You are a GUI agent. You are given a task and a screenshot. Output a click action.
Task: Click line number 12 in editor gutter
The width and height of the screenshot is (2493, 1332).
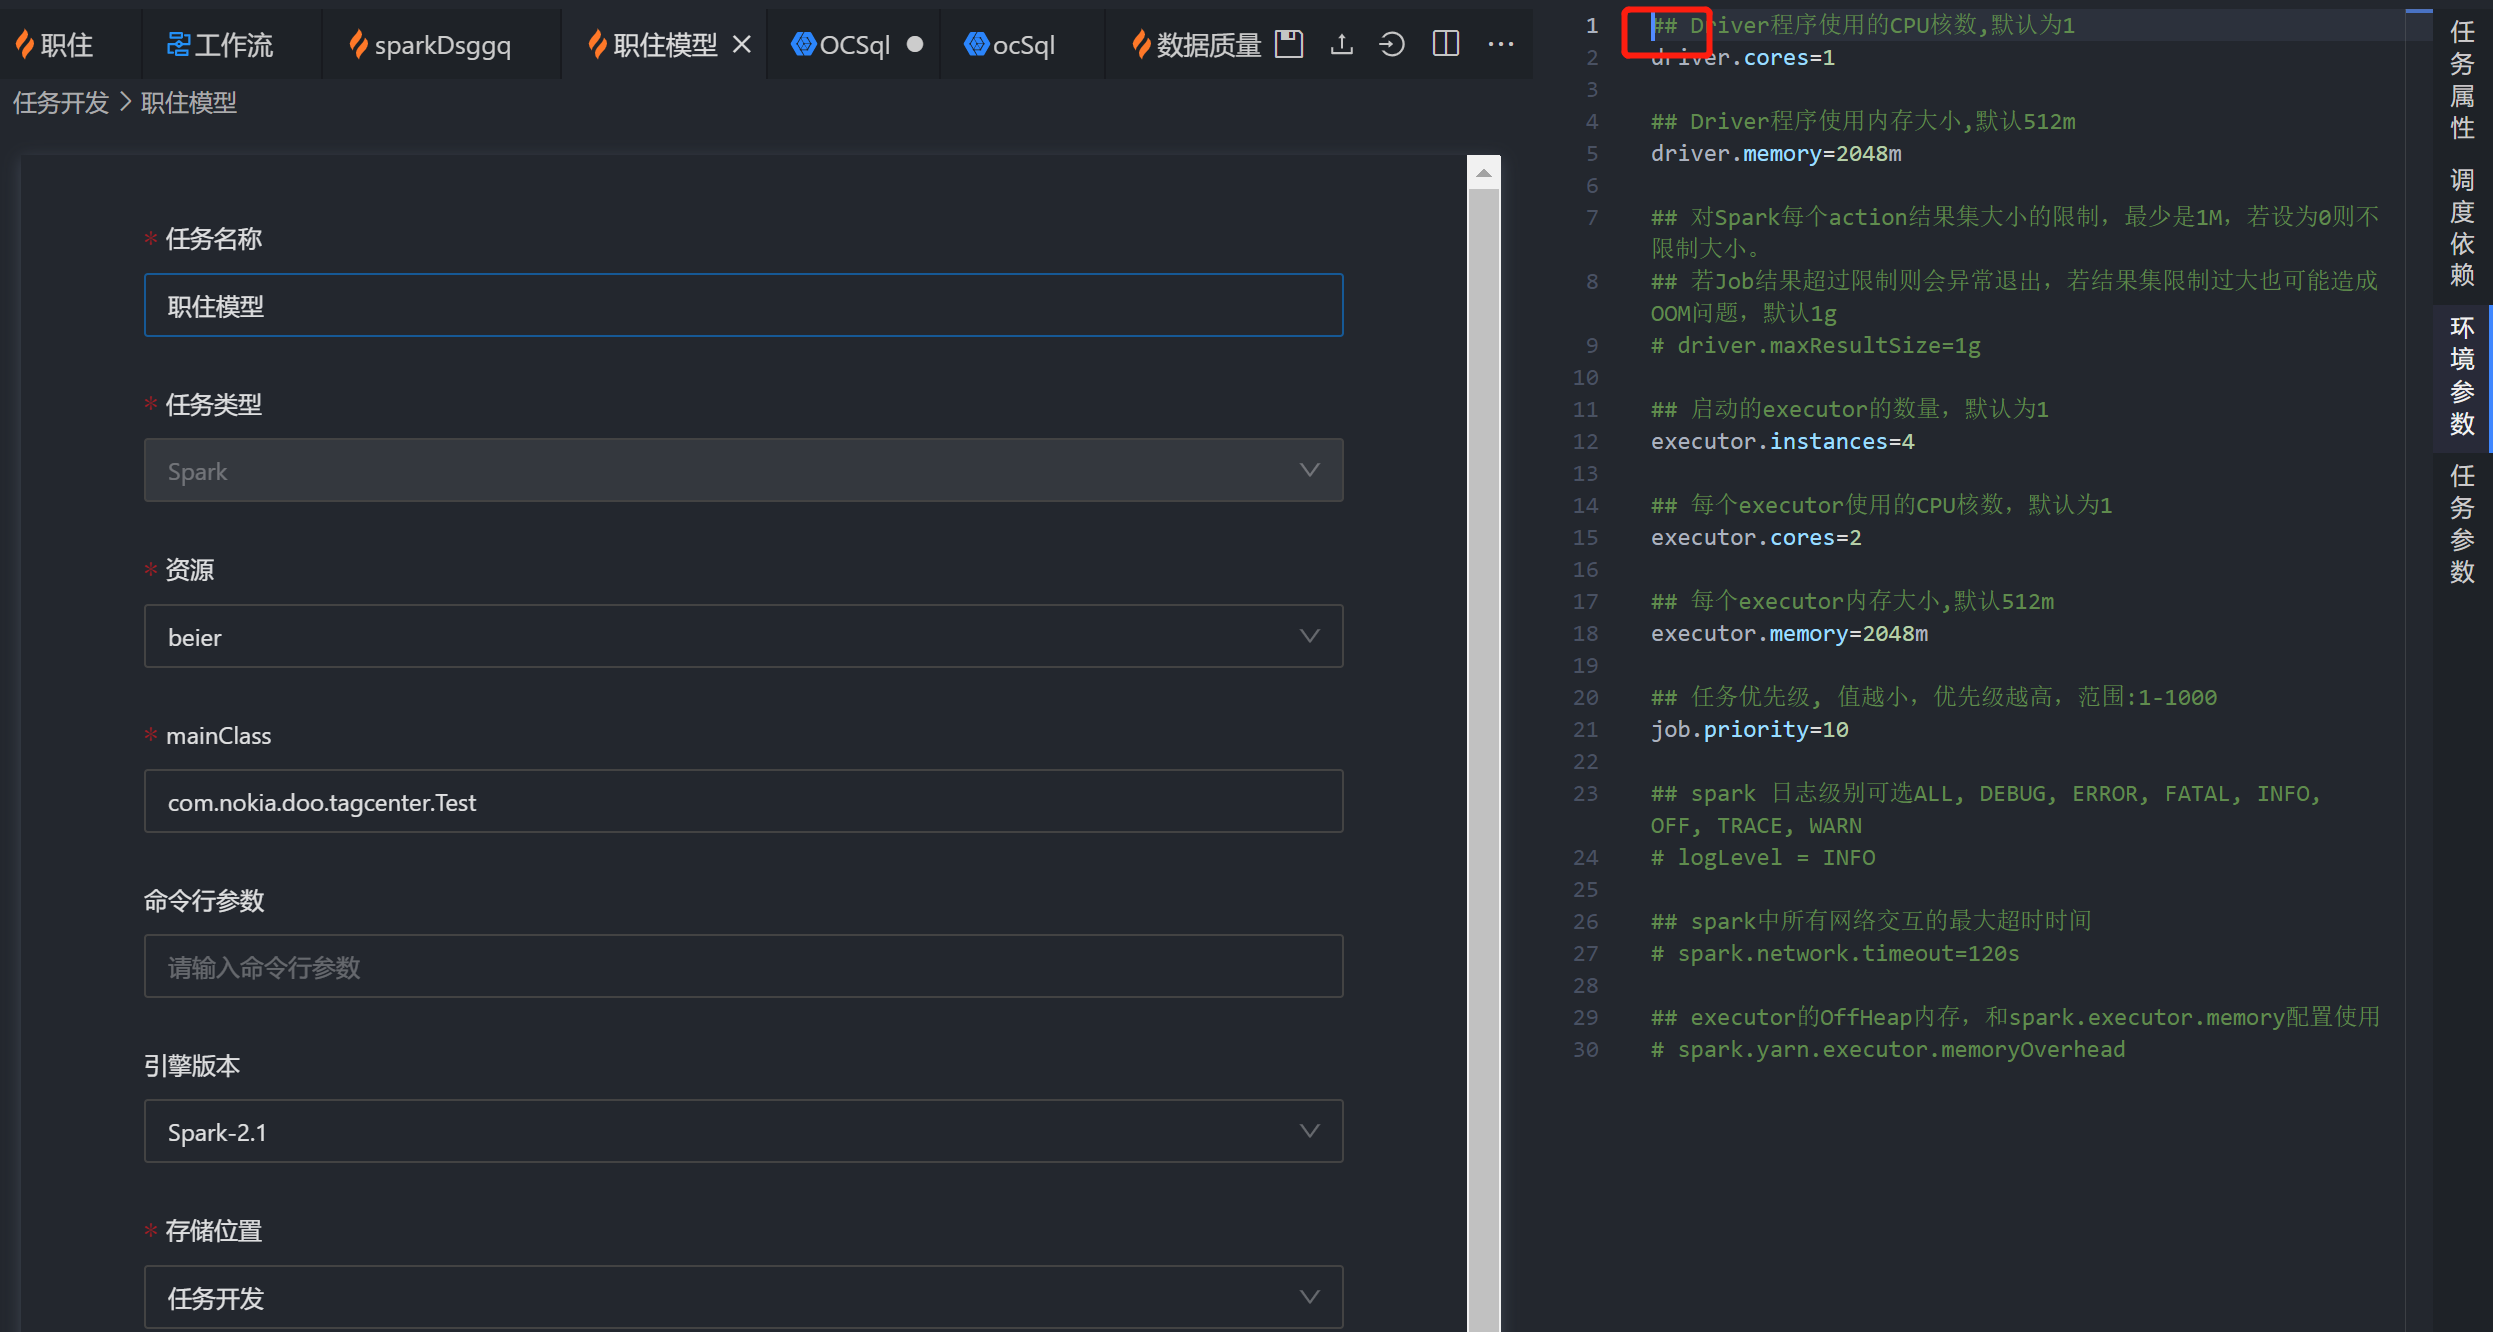pyautogui.click(x=1586, y=441)
